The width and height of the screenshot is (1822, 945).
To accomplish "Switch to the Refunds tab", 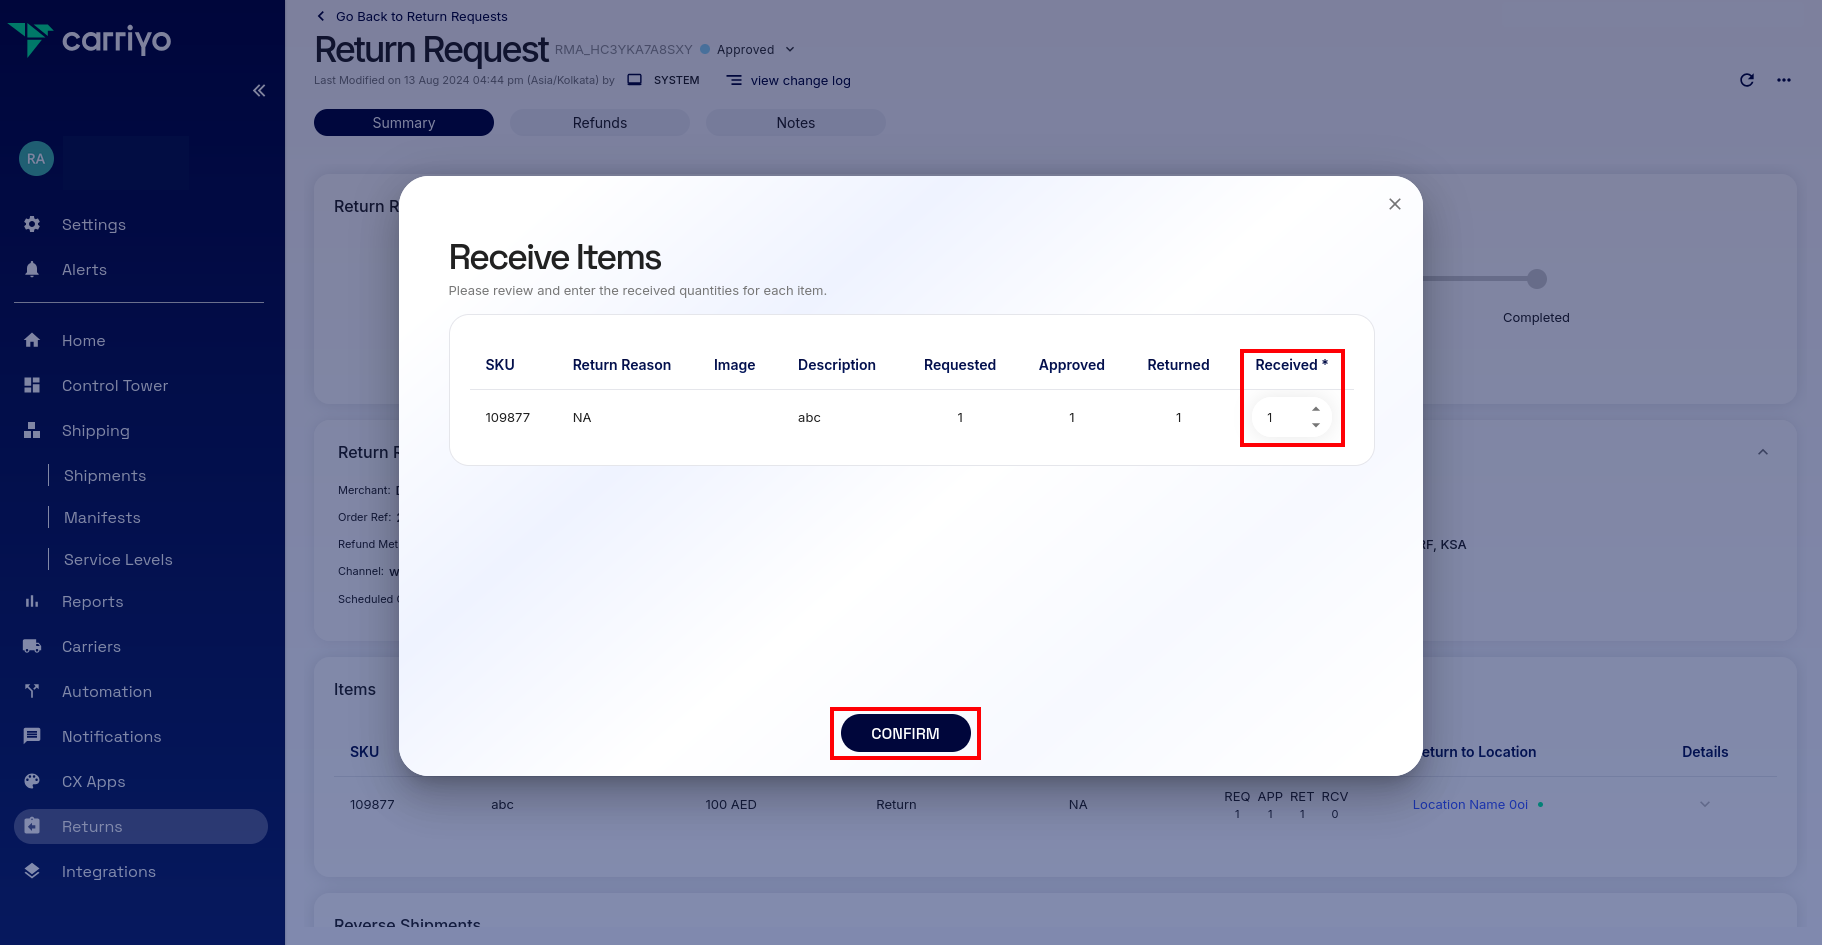I will point(599,122).
